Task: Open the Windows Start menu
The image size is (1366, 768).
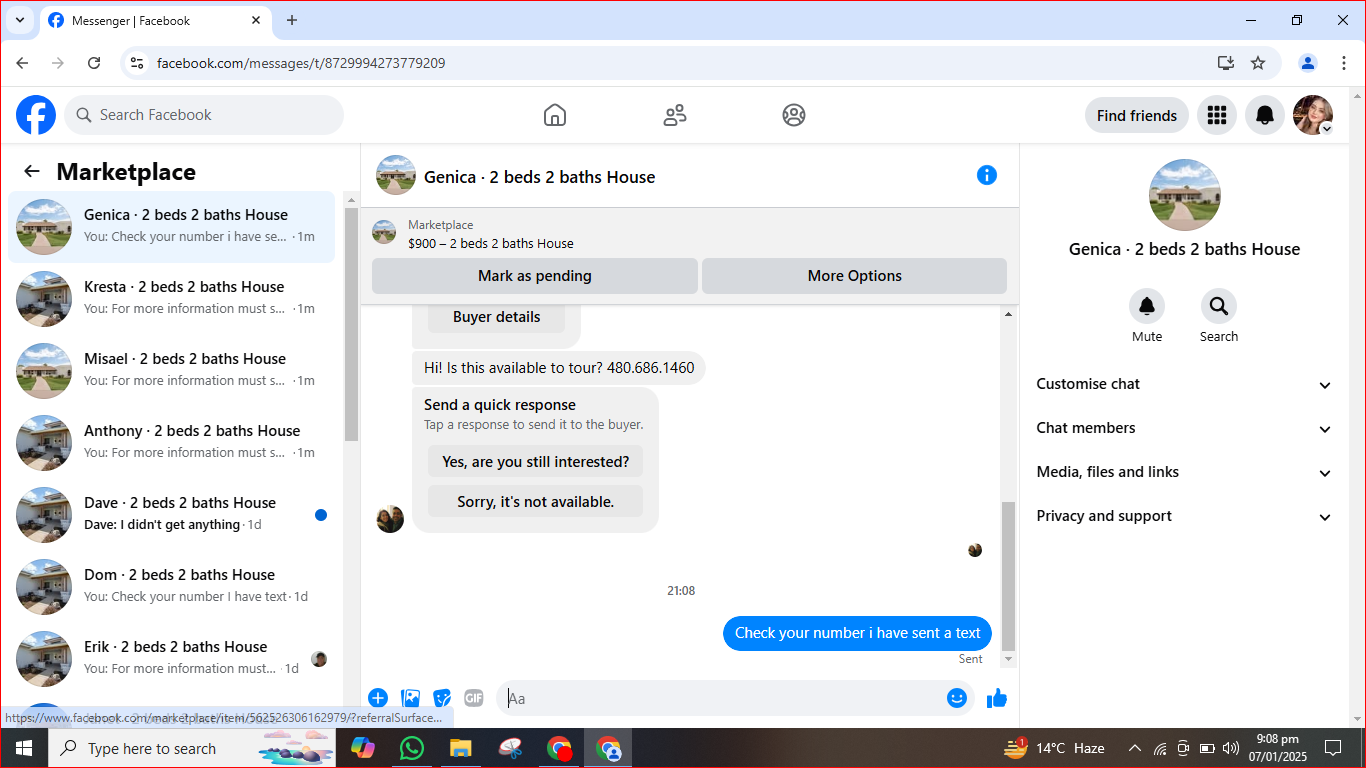Action: 23,748
